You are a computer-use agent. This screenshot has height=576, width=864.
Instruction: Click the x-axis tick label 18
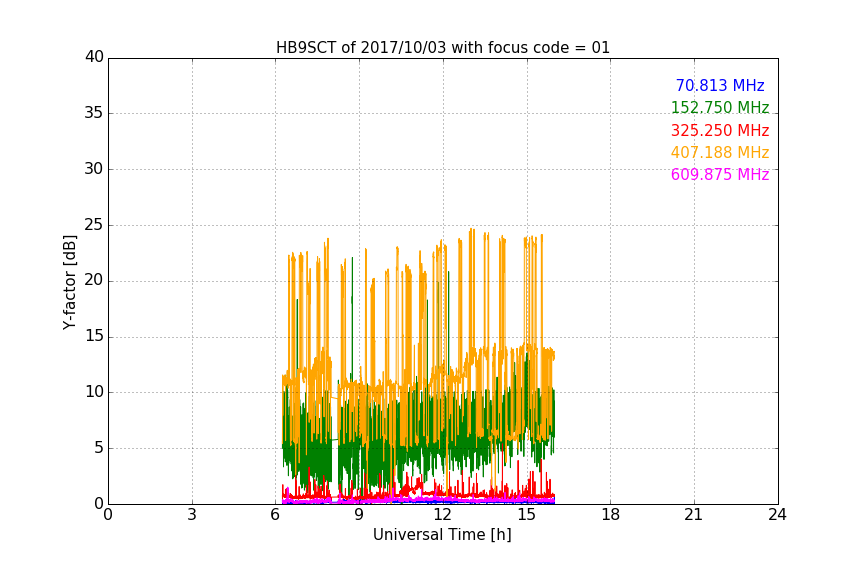pos(611,515)
